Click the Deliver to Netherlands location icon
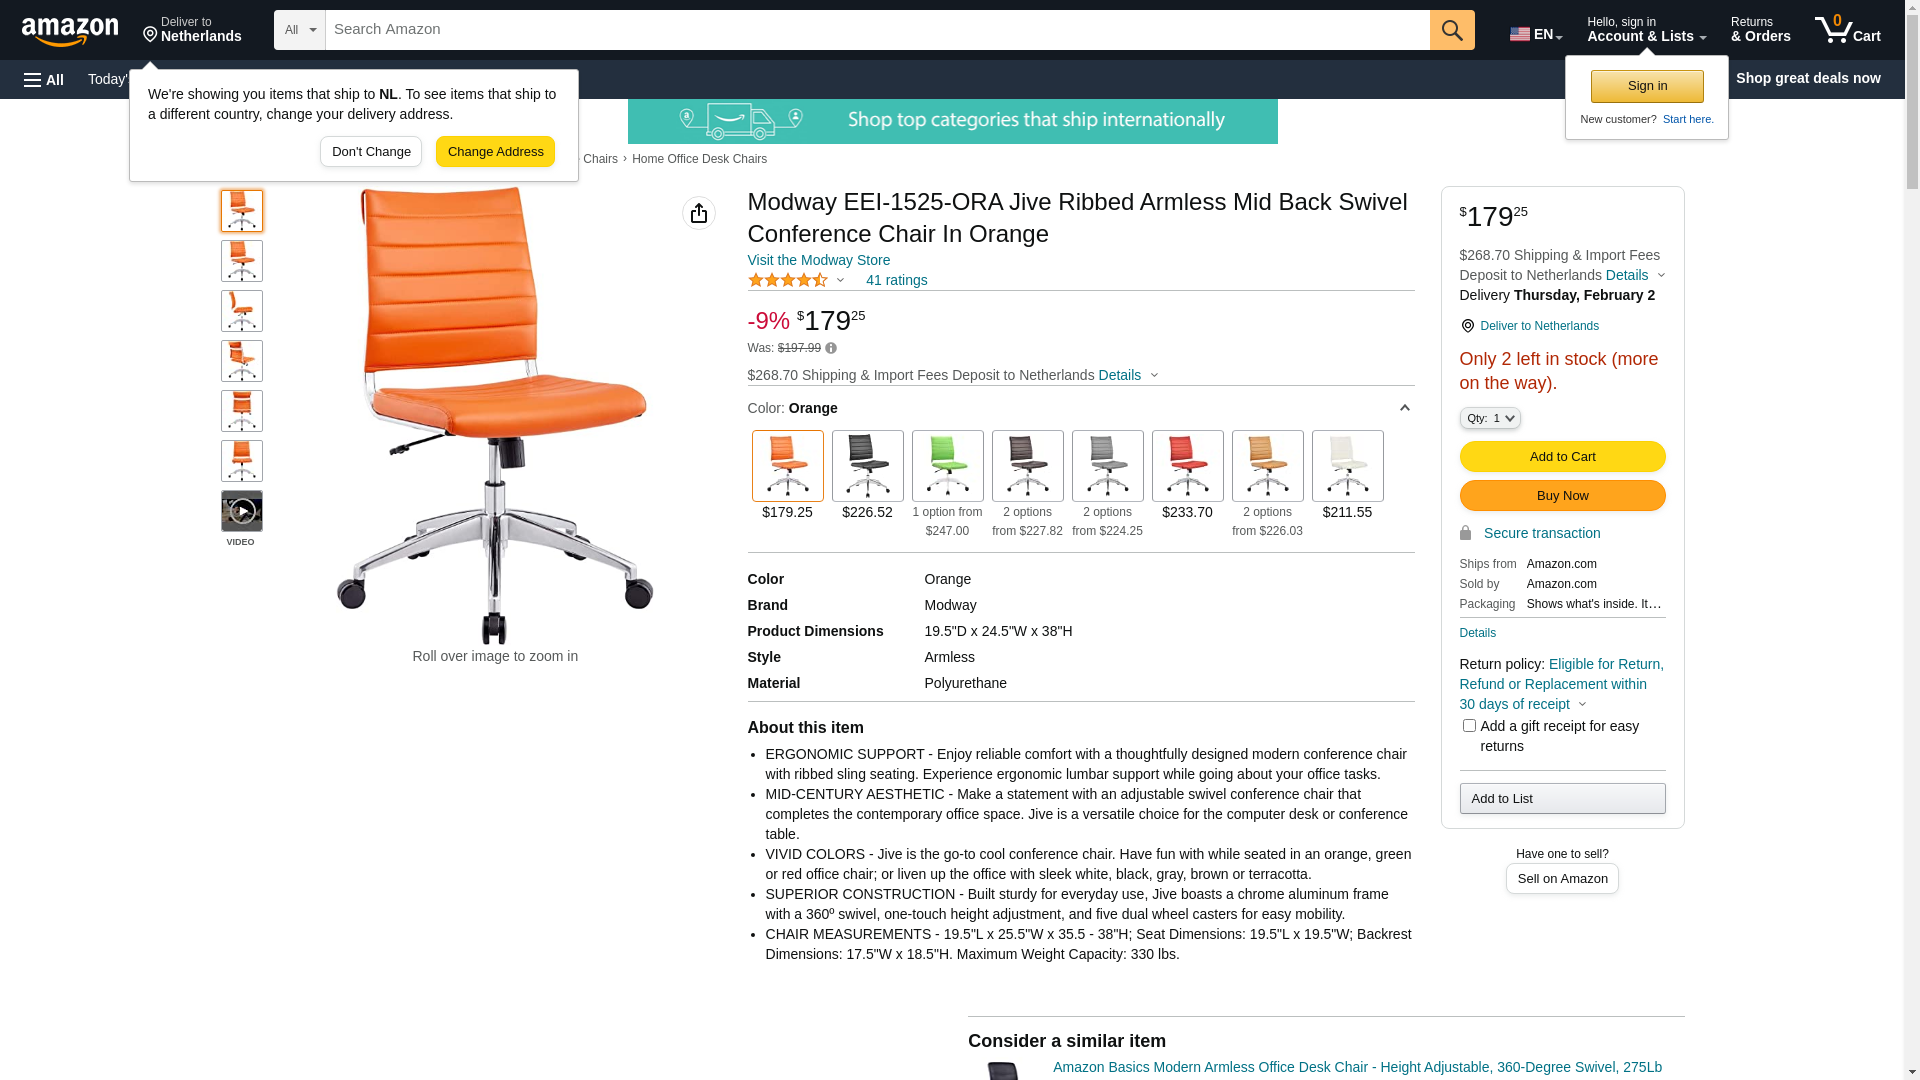This screenshot has height=1080, width=1920. pyautogui.click(x=1467, y=326)
